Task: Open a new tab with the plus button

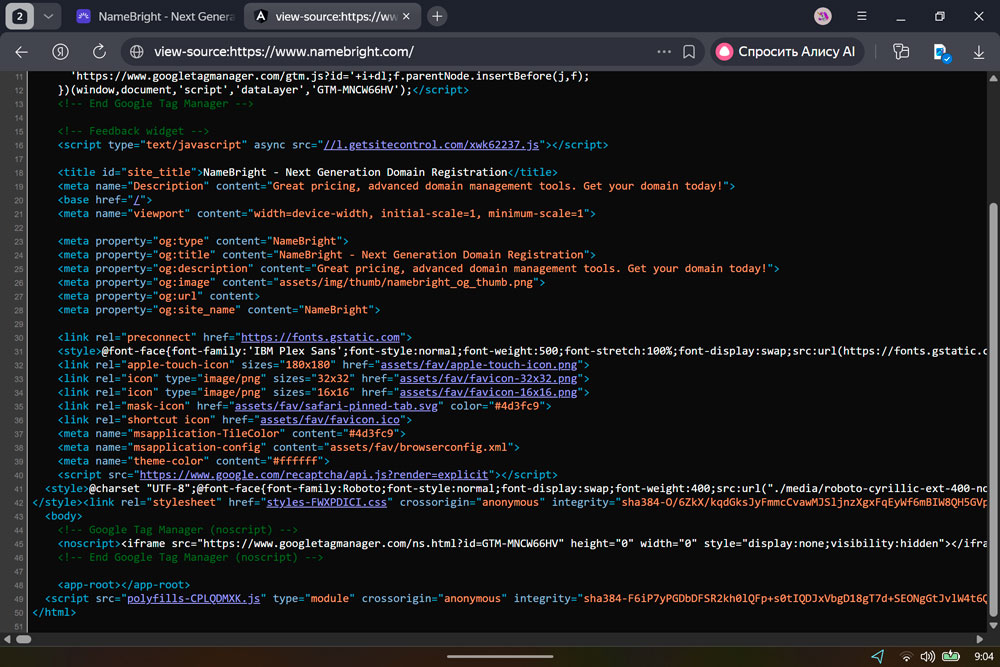Action: coord(437,17)
